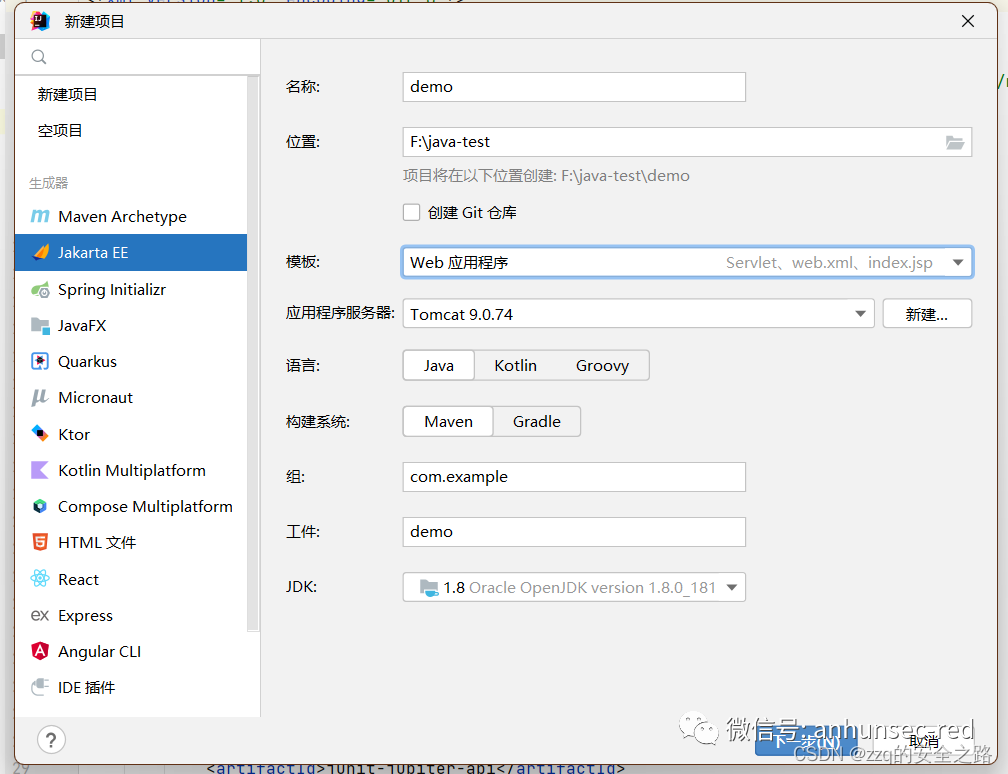
Task: Open help with question mark button
Action: coord(51,740)
